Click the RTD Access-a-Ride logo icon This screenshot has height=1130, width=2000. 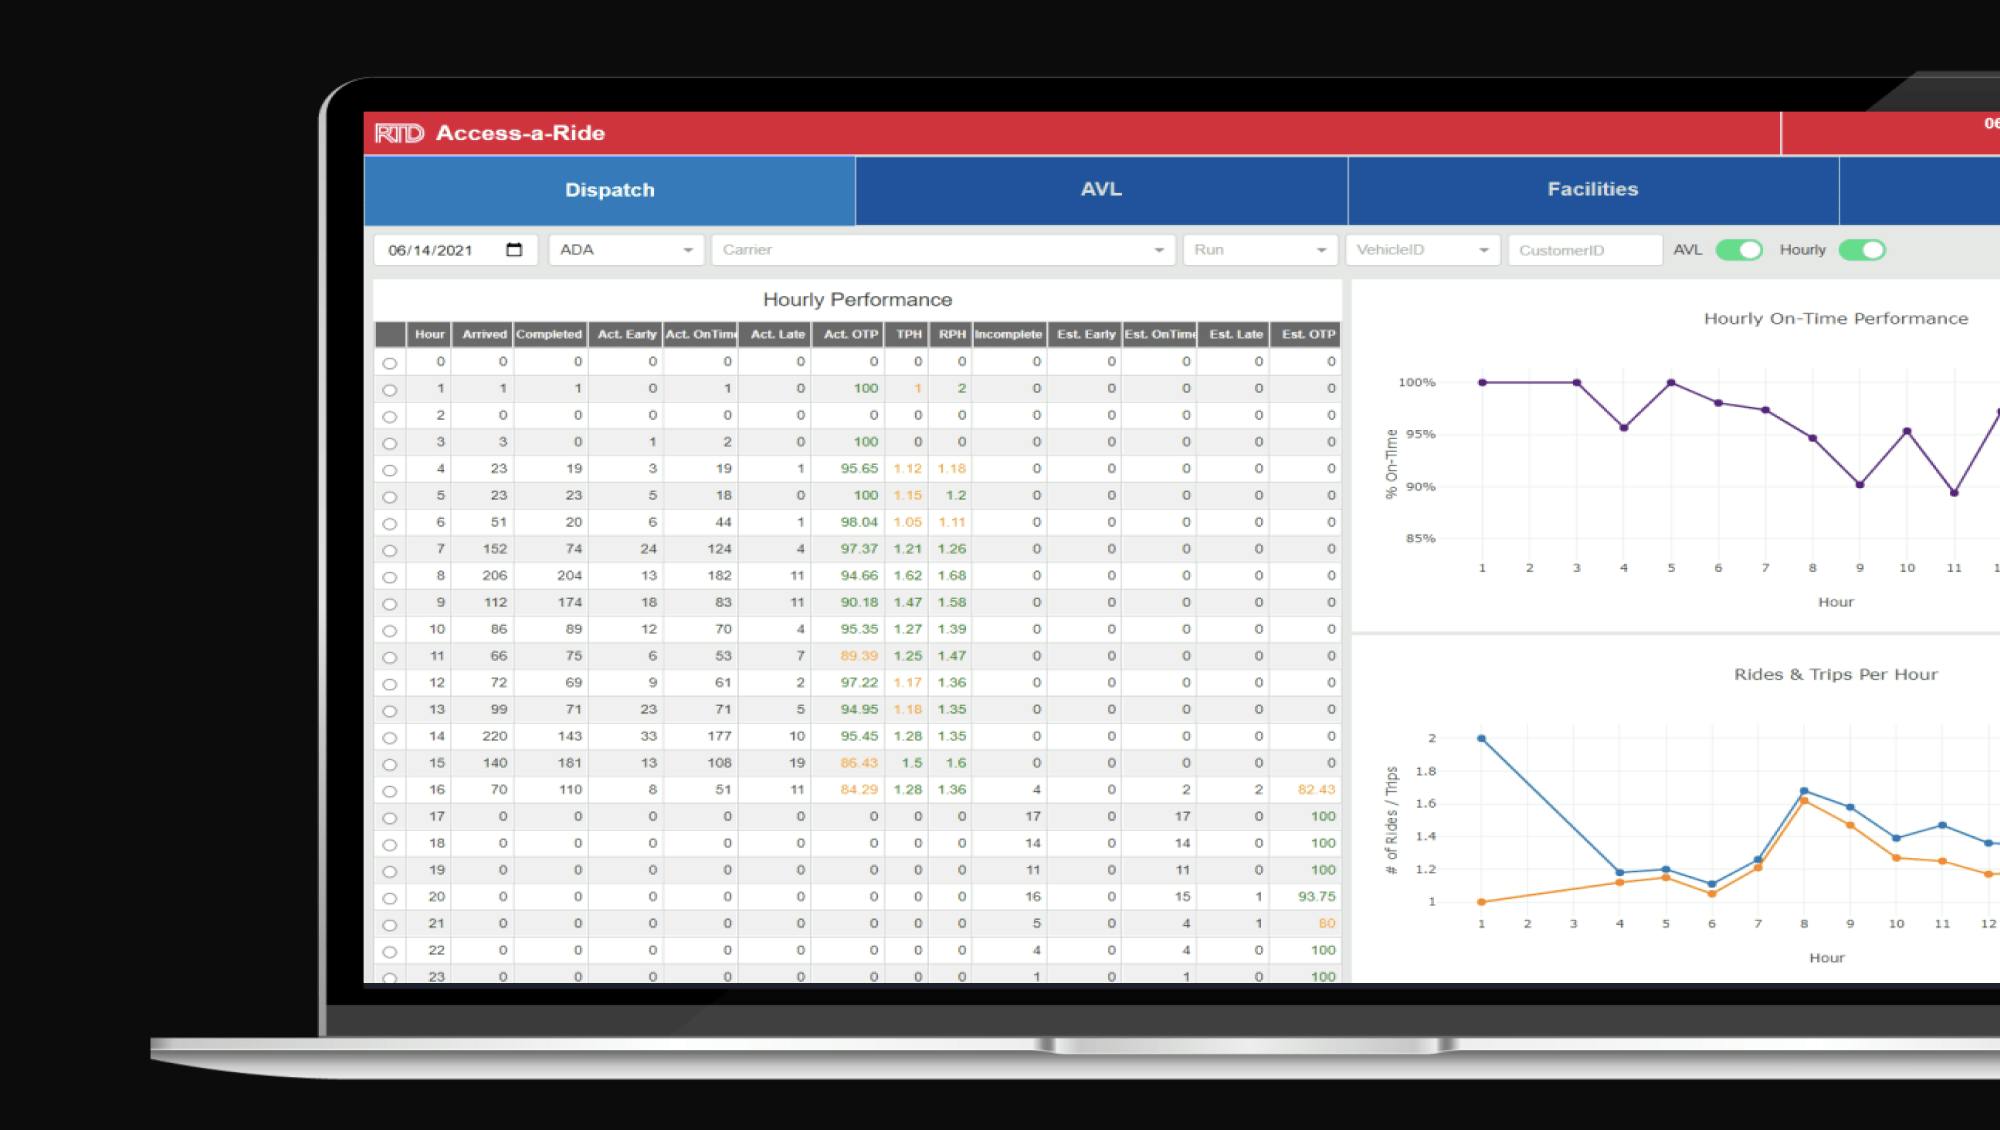point(398,133)
